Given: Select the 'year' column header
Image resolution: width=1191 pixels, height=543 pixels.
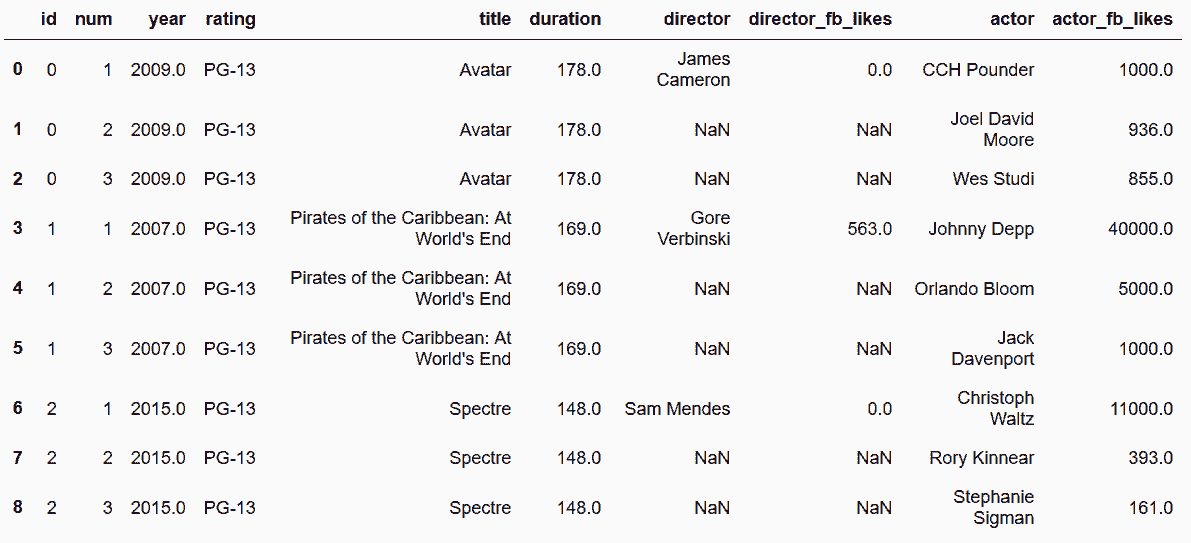Looking at the screenshot, I should tap(168, 21).
